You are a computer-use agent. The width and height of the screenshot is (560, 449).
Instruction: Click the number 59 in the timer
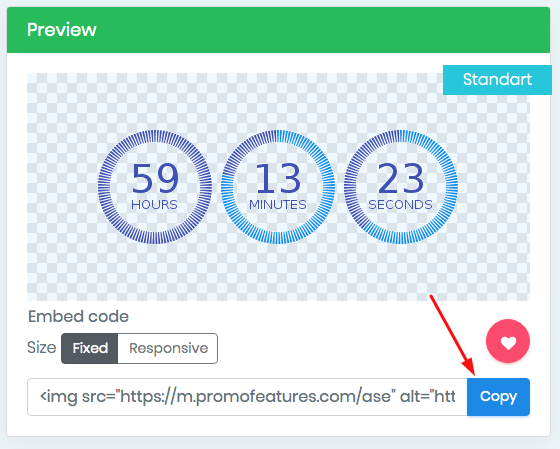(155, 178)
